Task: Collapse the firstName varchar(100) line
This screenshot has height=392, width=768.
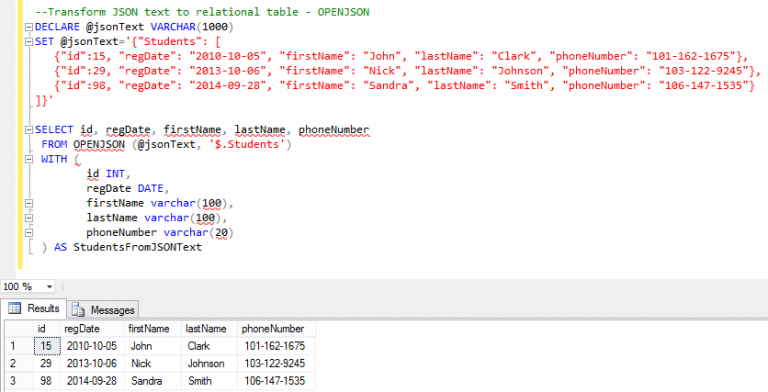Action: tap(29, 203)
